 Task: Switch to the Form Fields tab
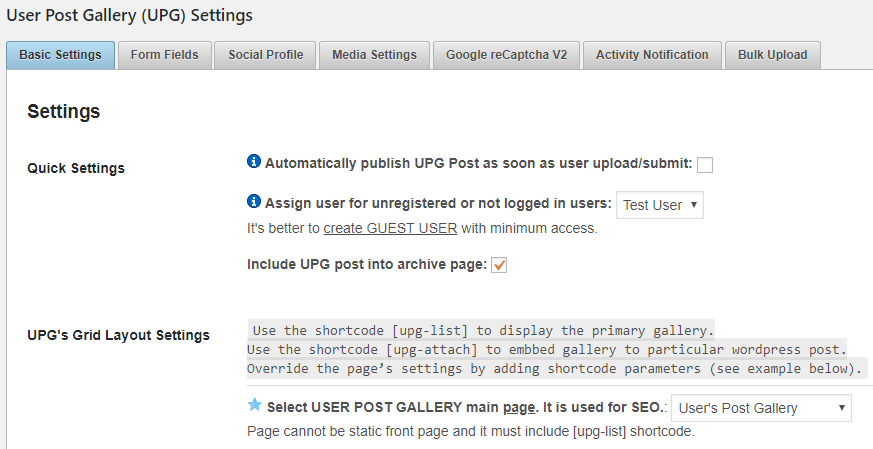(165, 55)
